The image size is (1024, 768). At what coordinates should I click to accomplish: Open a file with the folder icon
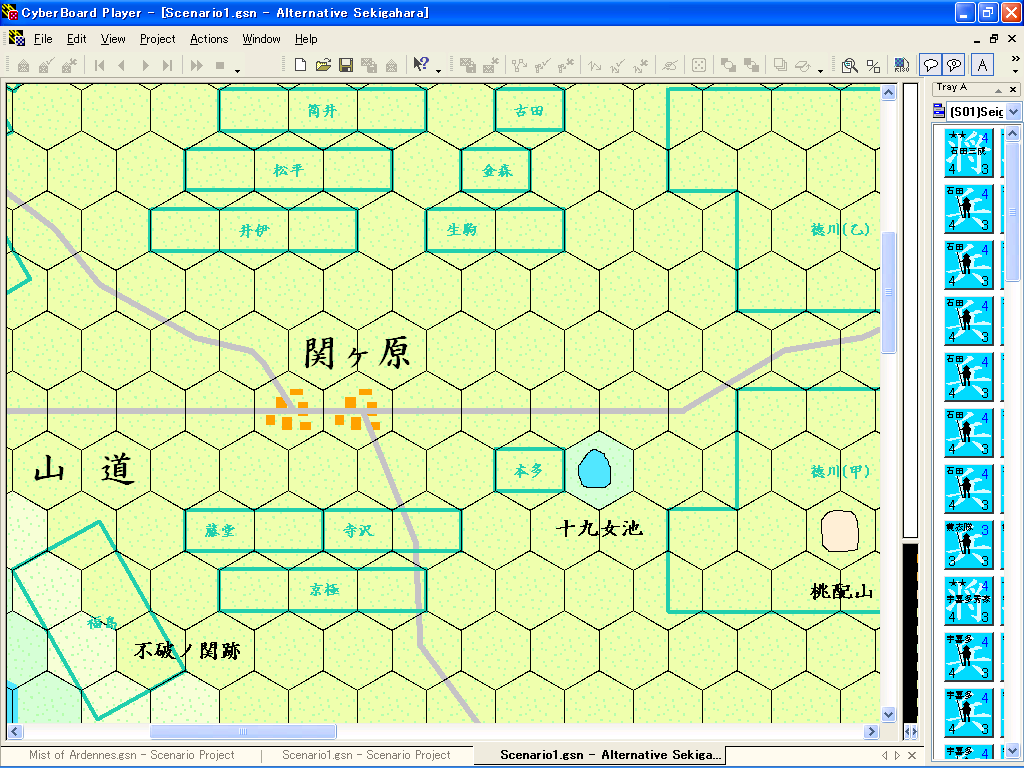[323, 66]
